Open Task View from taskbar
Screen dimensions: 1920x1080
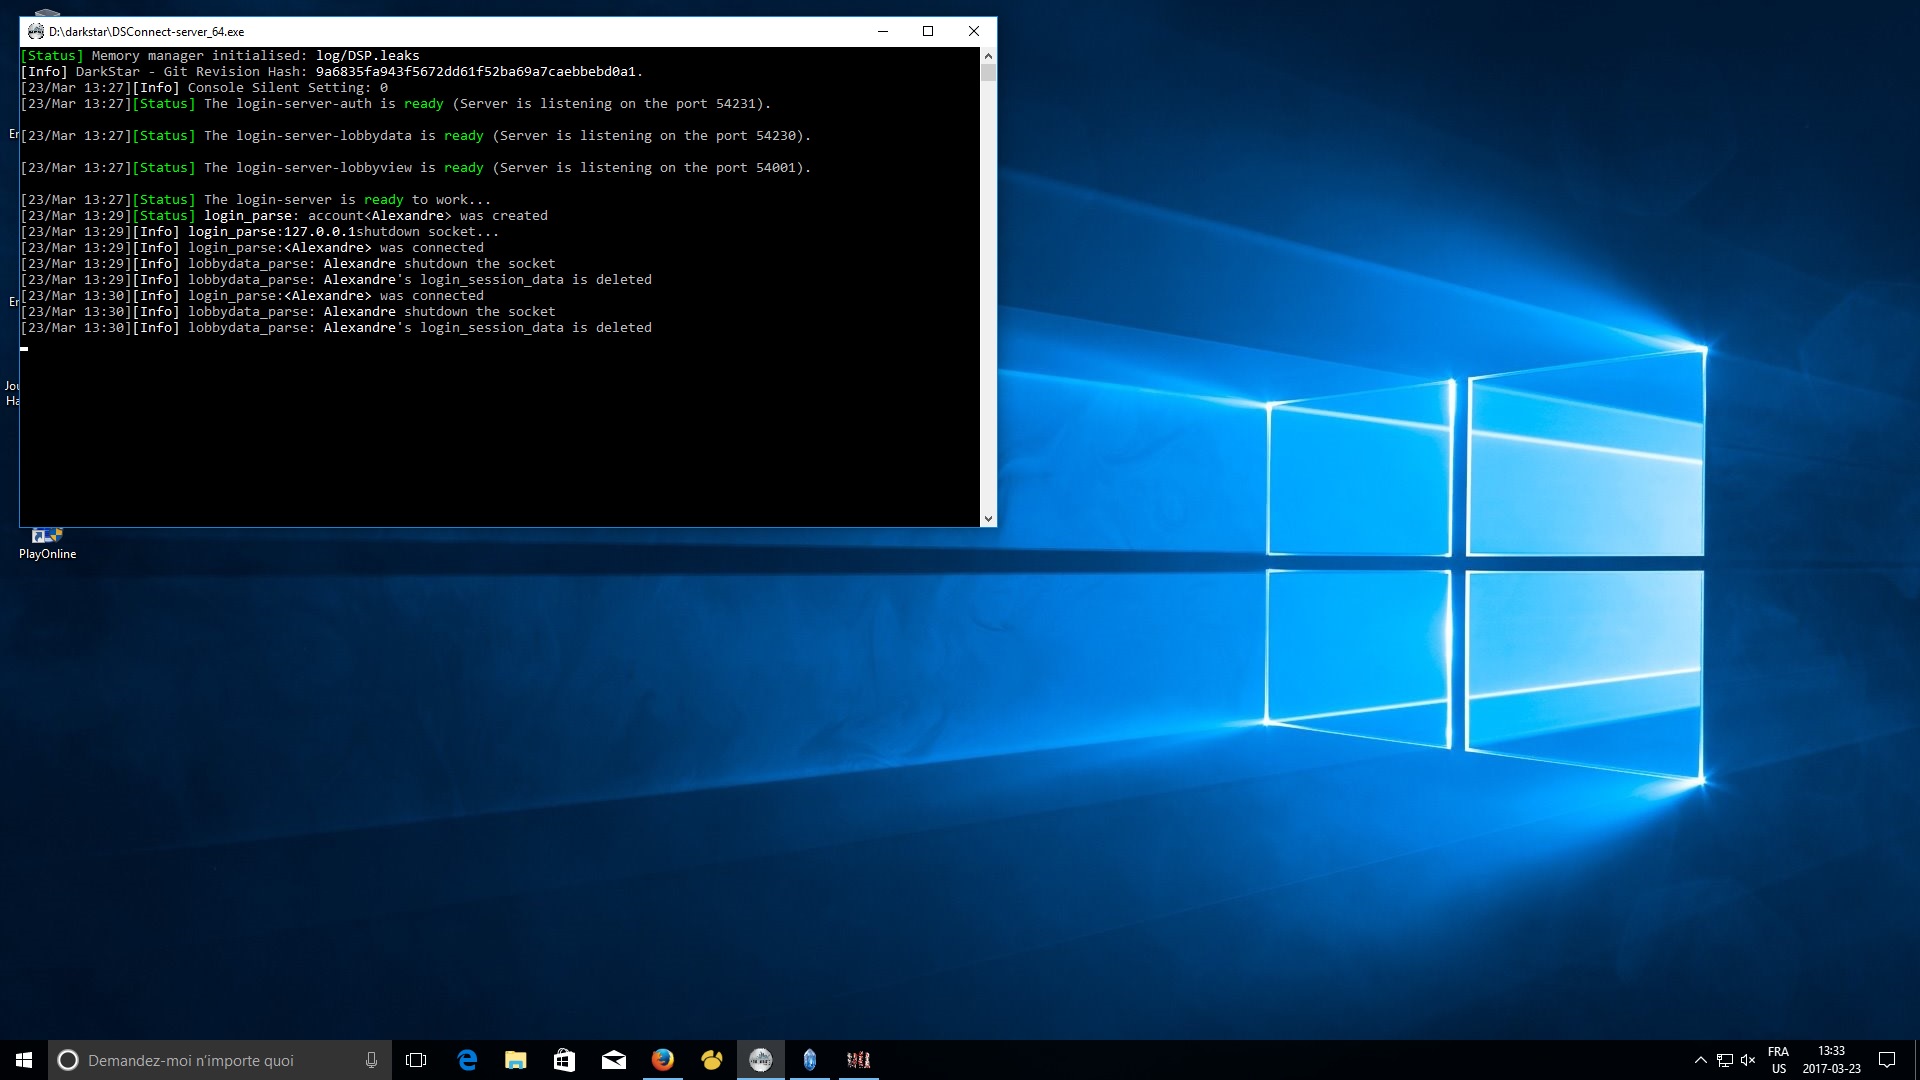click(x=416, y=1060)
